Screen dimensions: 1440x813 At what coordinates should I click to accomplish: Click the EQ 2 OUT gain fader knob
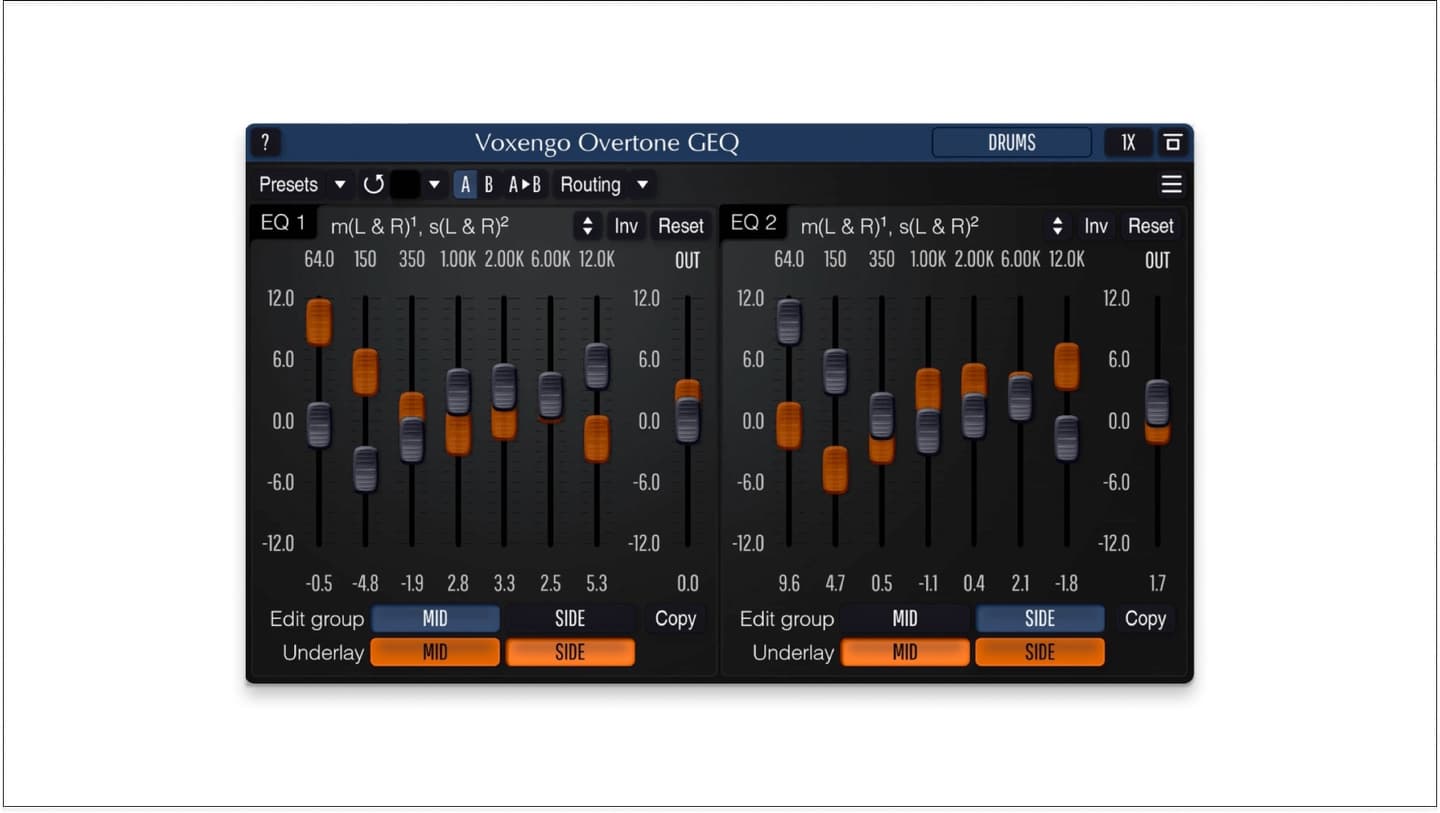[1157, 403]
